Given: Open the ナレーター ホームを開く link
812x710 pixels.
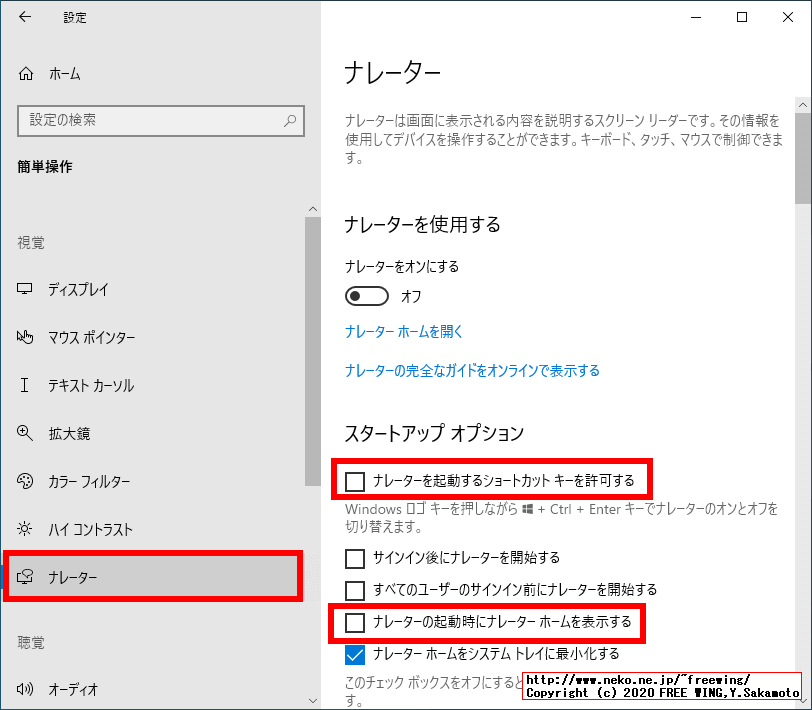Looking at the screenshot, I should [x=403, y=331].
